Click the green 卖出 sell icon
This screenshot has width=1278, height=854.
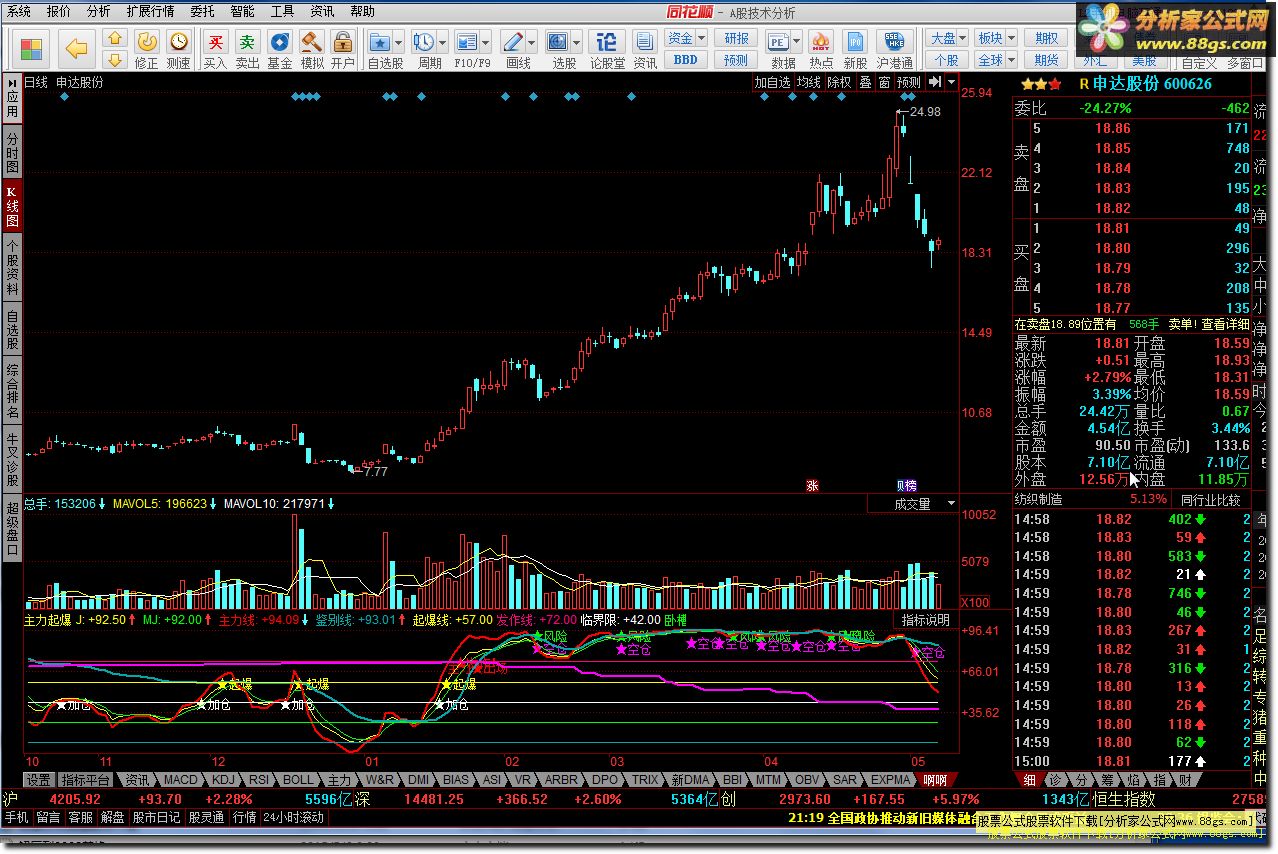(247, 50)
